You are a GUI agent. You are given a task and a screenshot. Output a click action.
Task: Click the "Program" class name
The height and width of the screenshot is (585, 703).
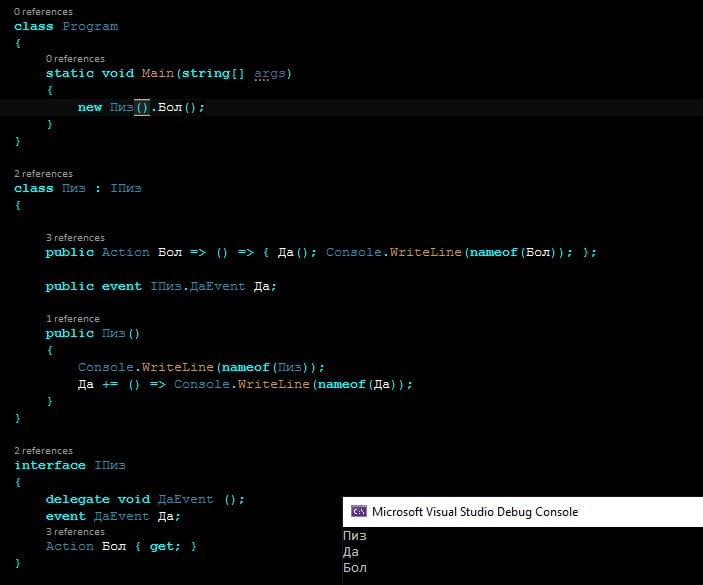pos(90,26)
